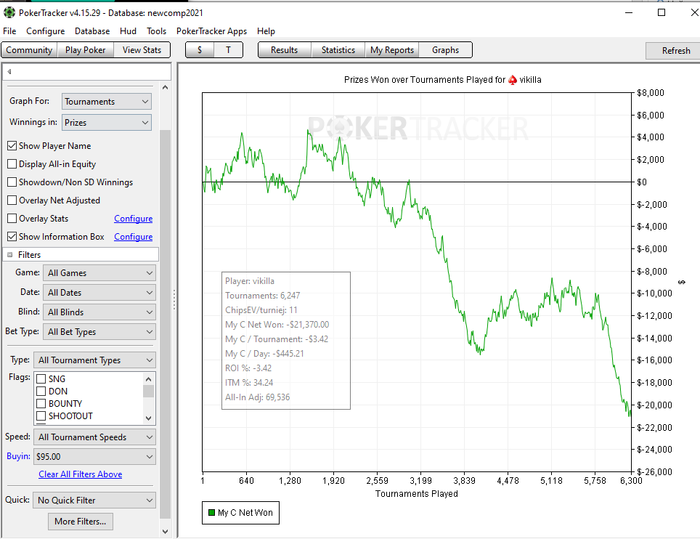
Task: Open PokerTracker Apps menu
Action: [212, 31]
